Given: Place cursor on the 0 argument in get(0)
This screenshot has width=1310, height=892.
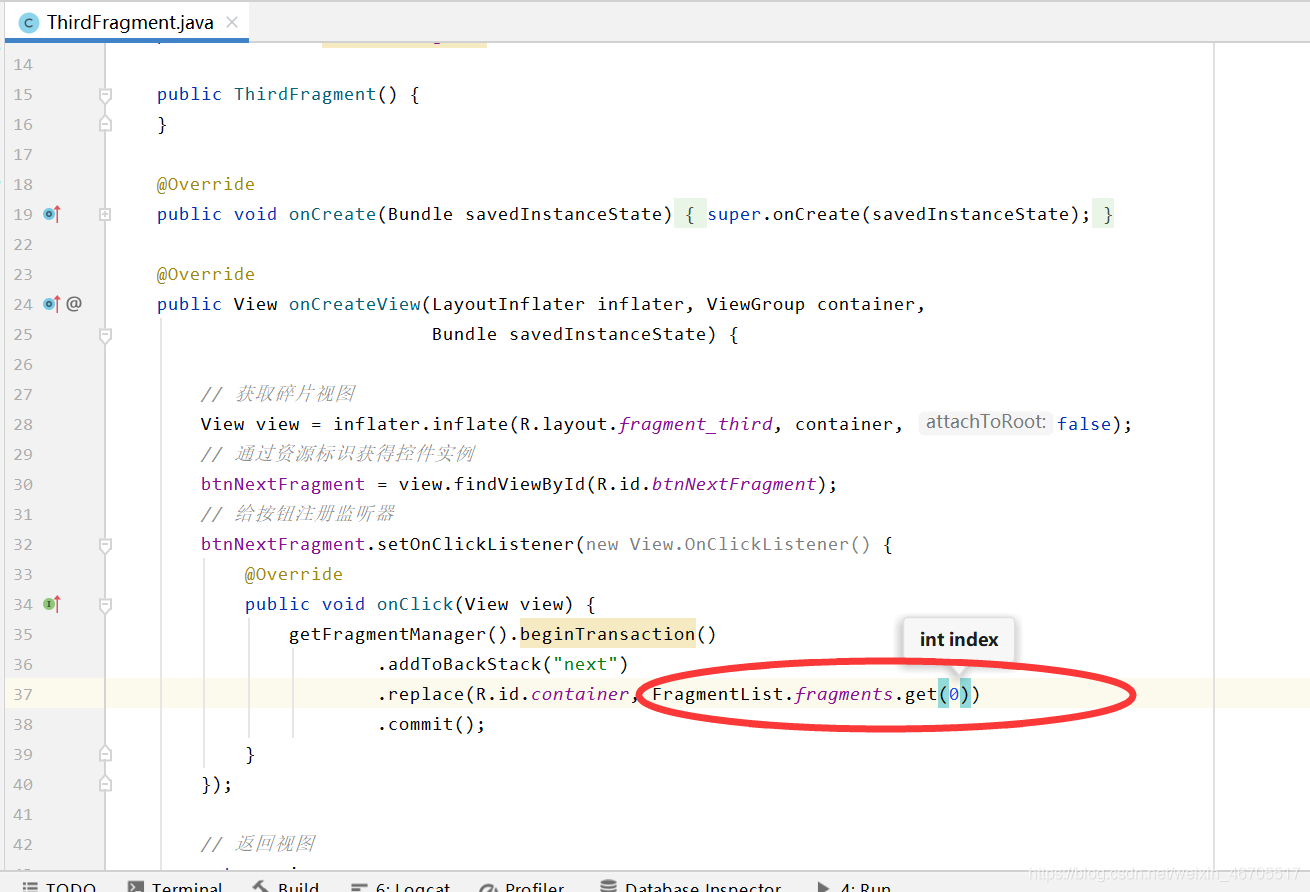Looking at the screenshot, I should click(954, 694).
